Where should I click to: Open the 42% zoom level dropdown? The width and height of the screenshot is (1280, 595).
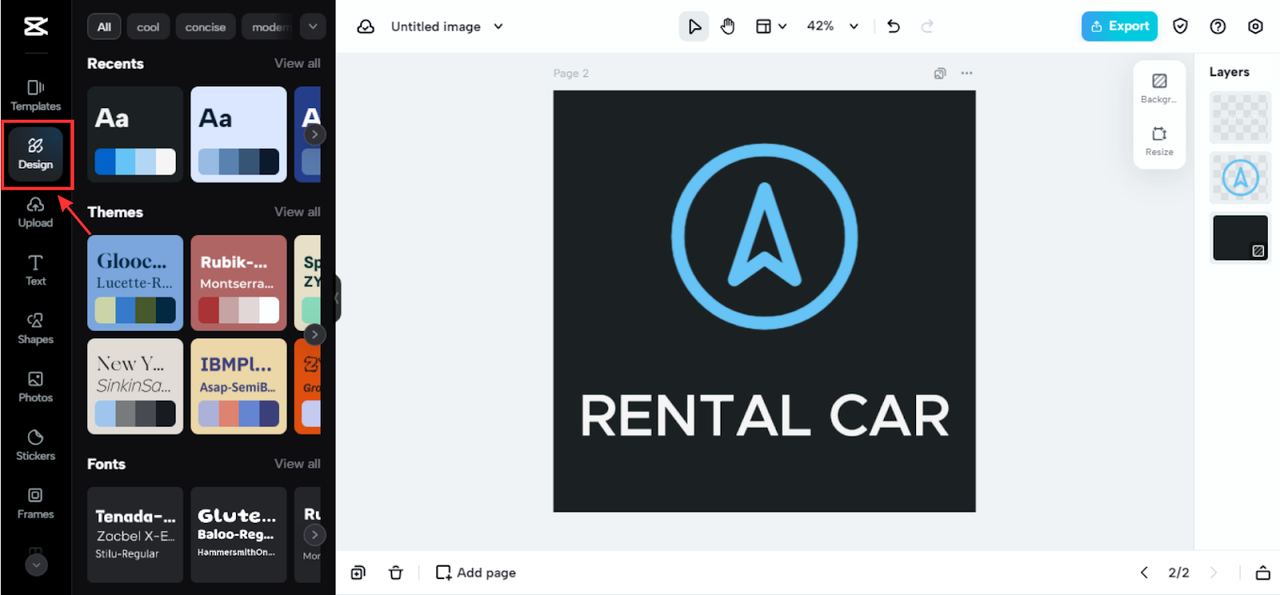pos(833,27)
